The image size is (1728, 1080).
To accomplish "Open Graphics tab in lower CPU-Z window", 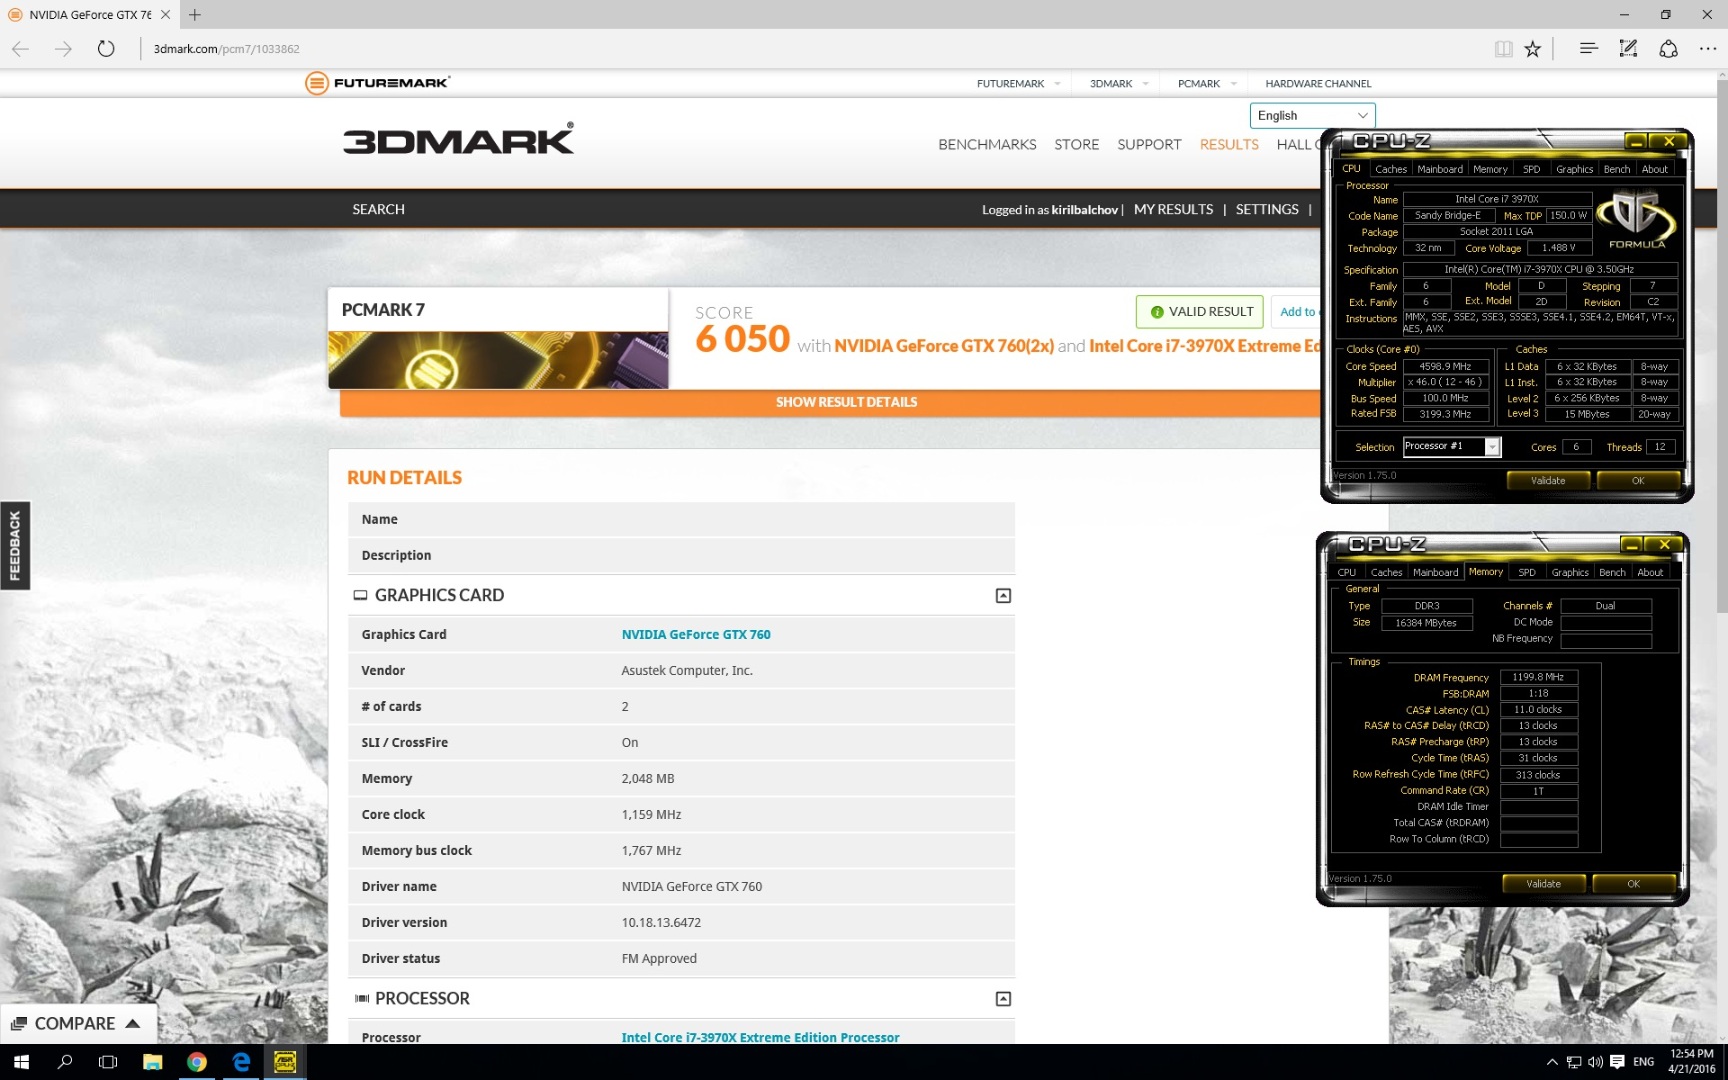I will [x=1570, y=573].
